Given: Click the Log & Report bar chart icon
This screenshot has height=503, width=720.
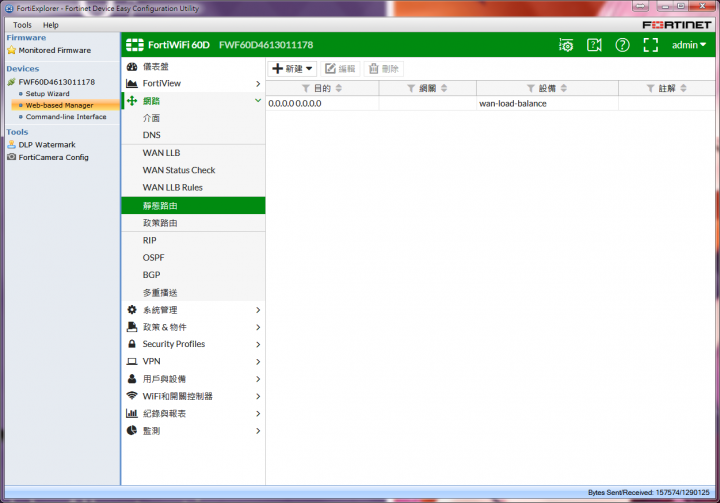Looking at the screenshot, I should pos(132,413).
